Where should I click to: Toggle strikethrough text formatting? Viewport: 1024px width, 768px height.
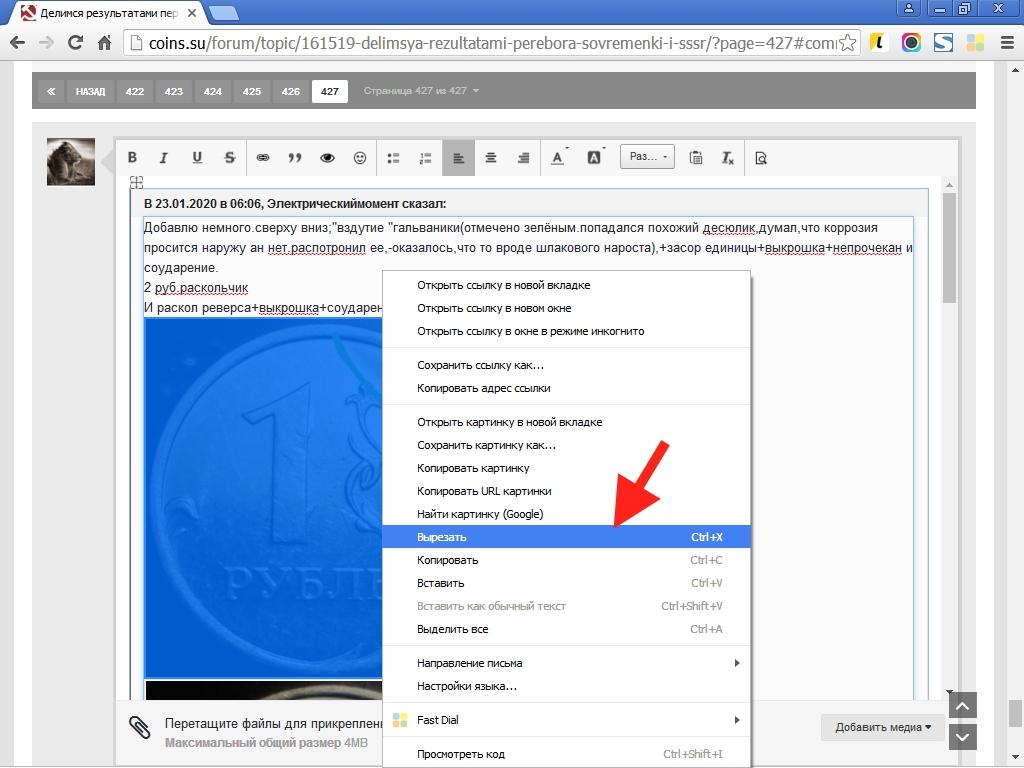pyautogui.click(x=229, y=158)
